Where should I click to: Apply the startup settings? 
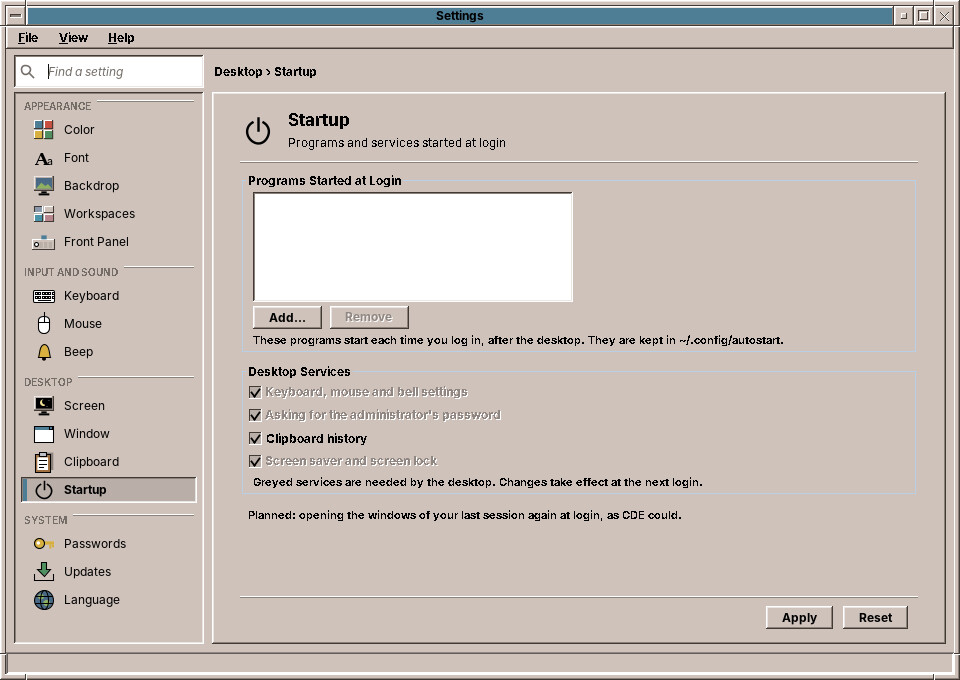(799, 618)
